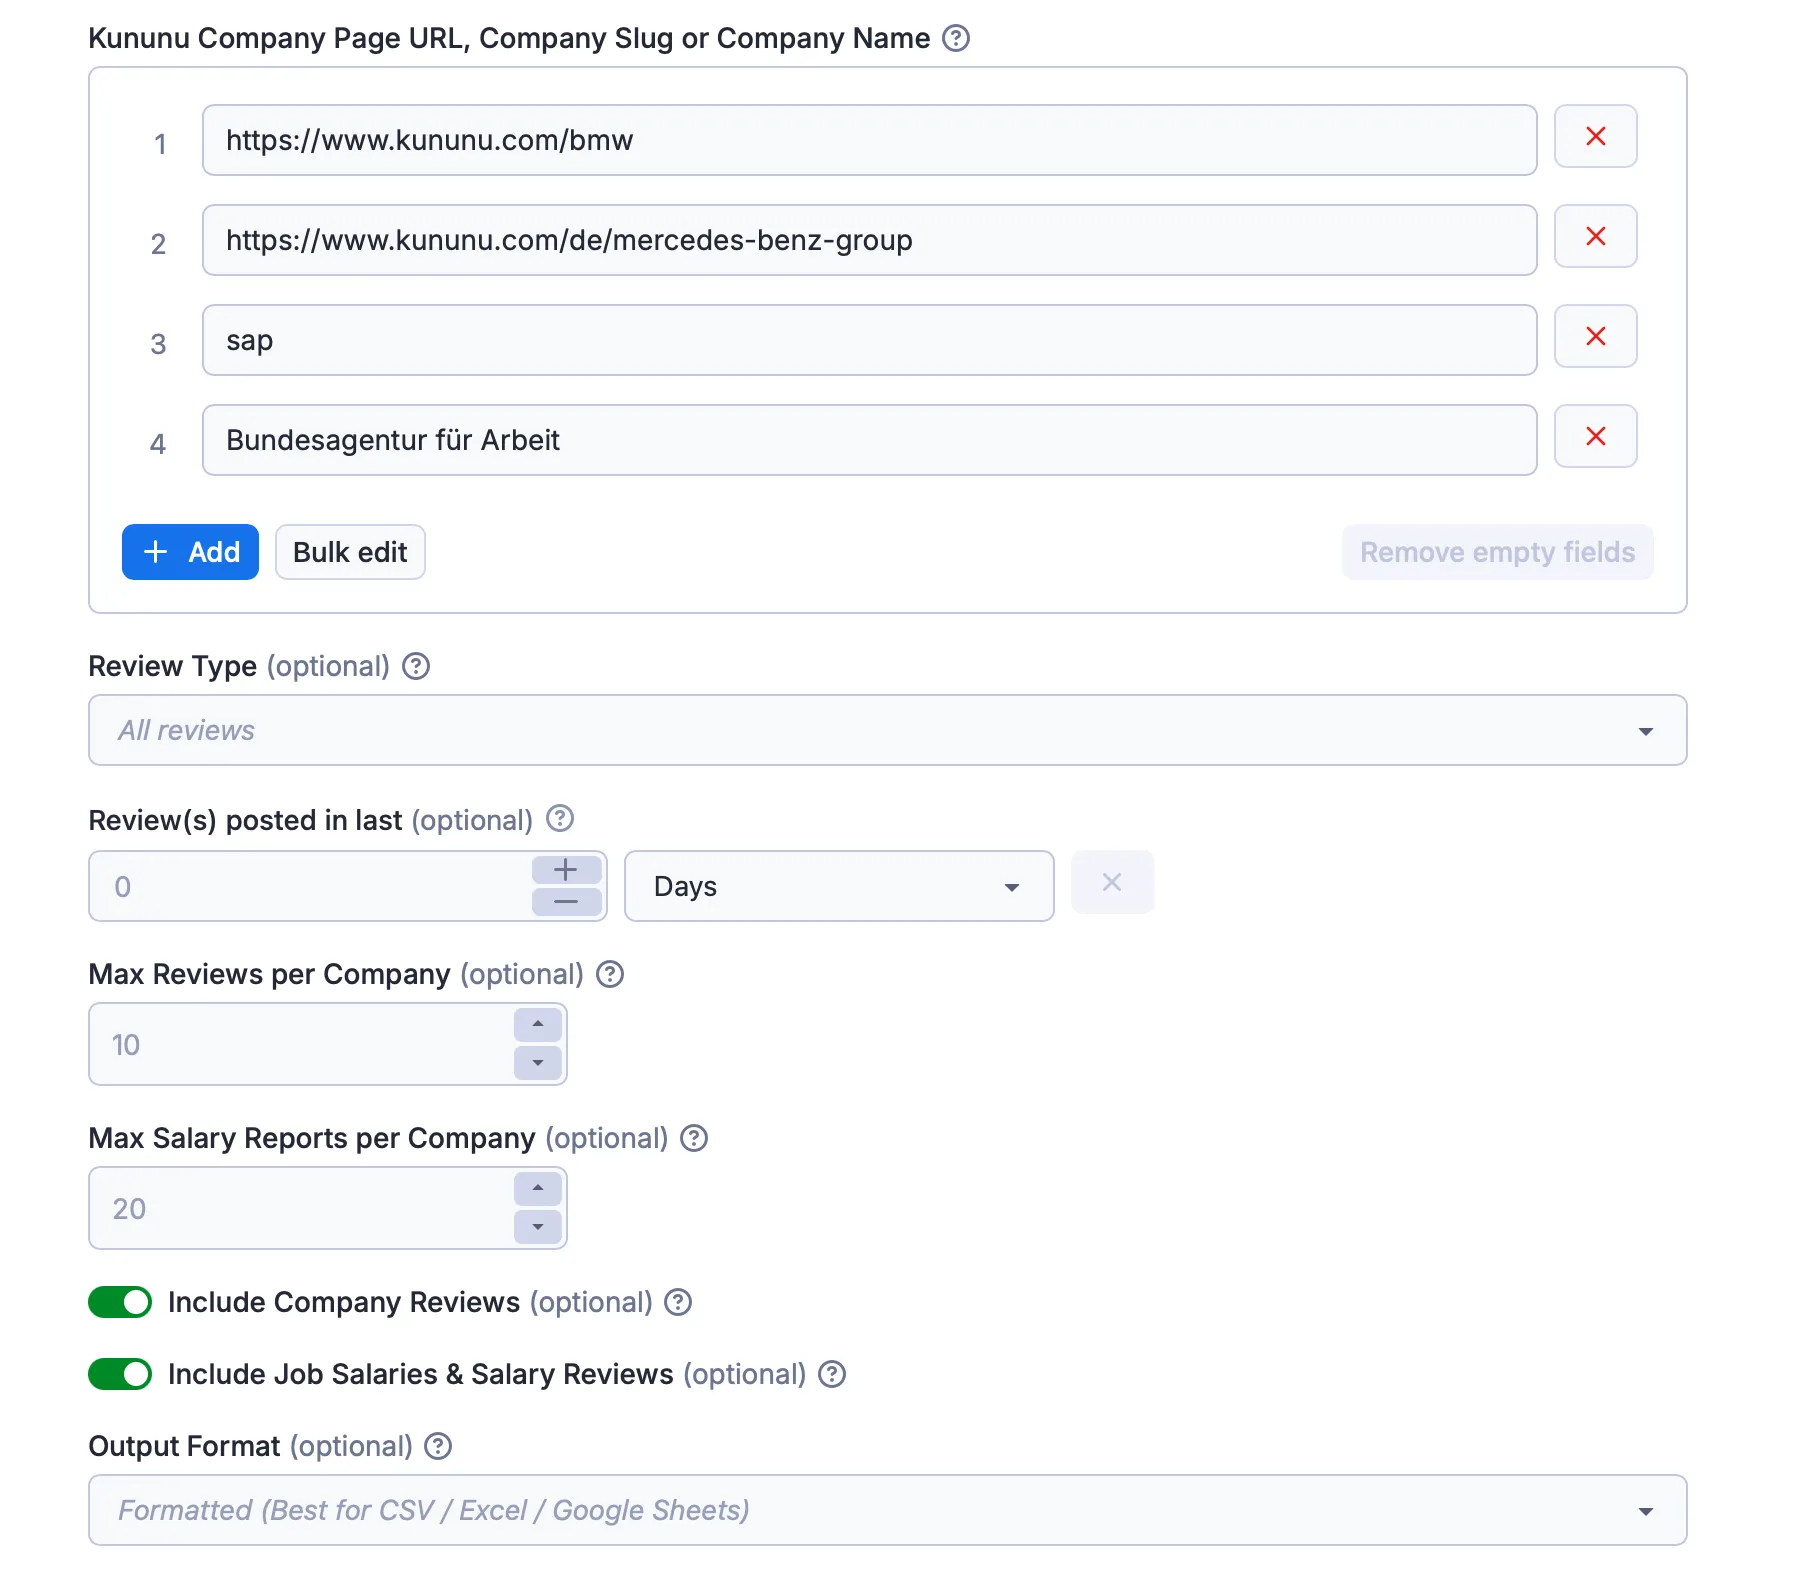Delete the mercedes-benz-group URL row
The height and width of the screenshot is (1576, 1796).
(1595, 236)
